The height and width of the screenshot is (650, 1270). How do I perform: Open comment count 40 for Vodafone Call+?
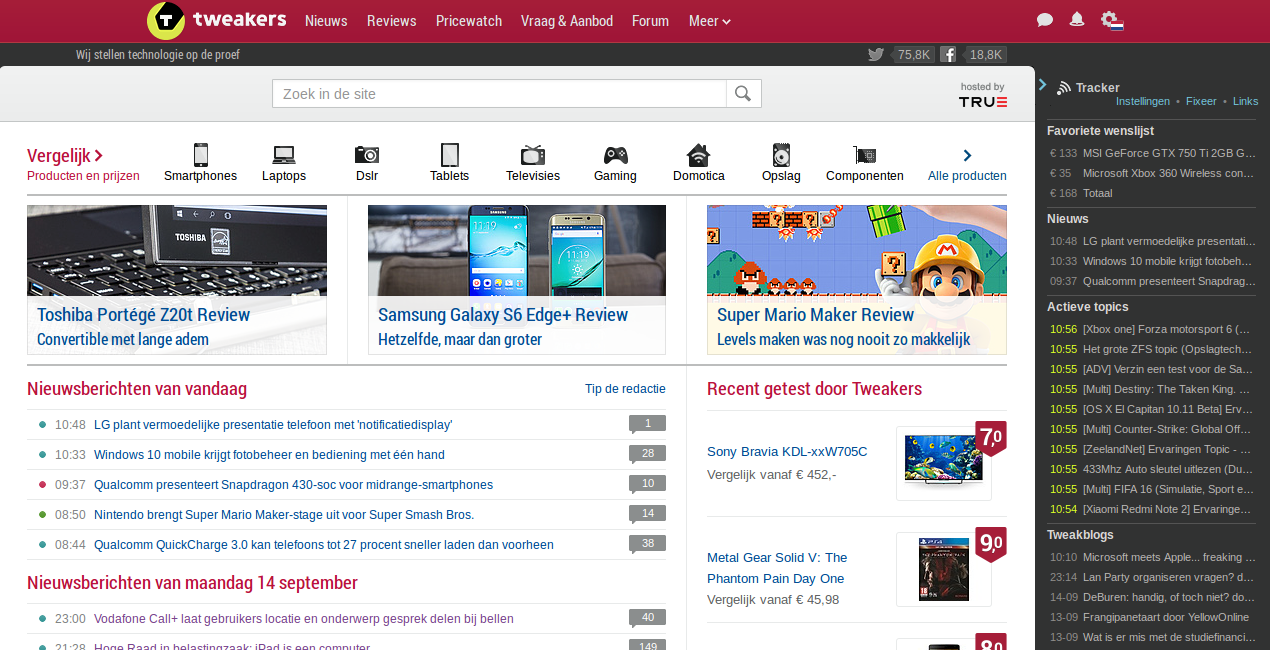647,618
